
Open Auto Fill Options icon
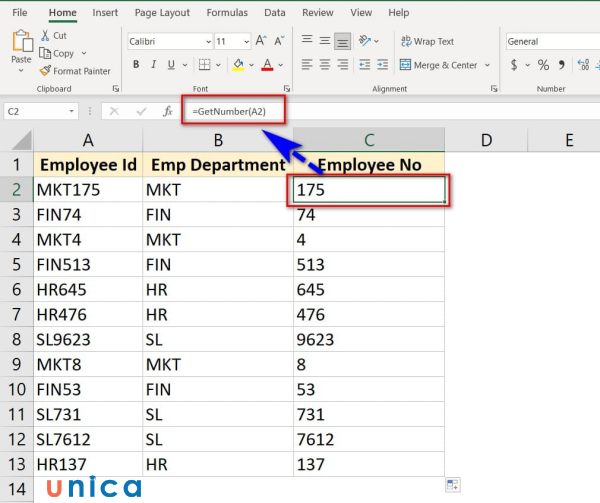pos(453,485)
